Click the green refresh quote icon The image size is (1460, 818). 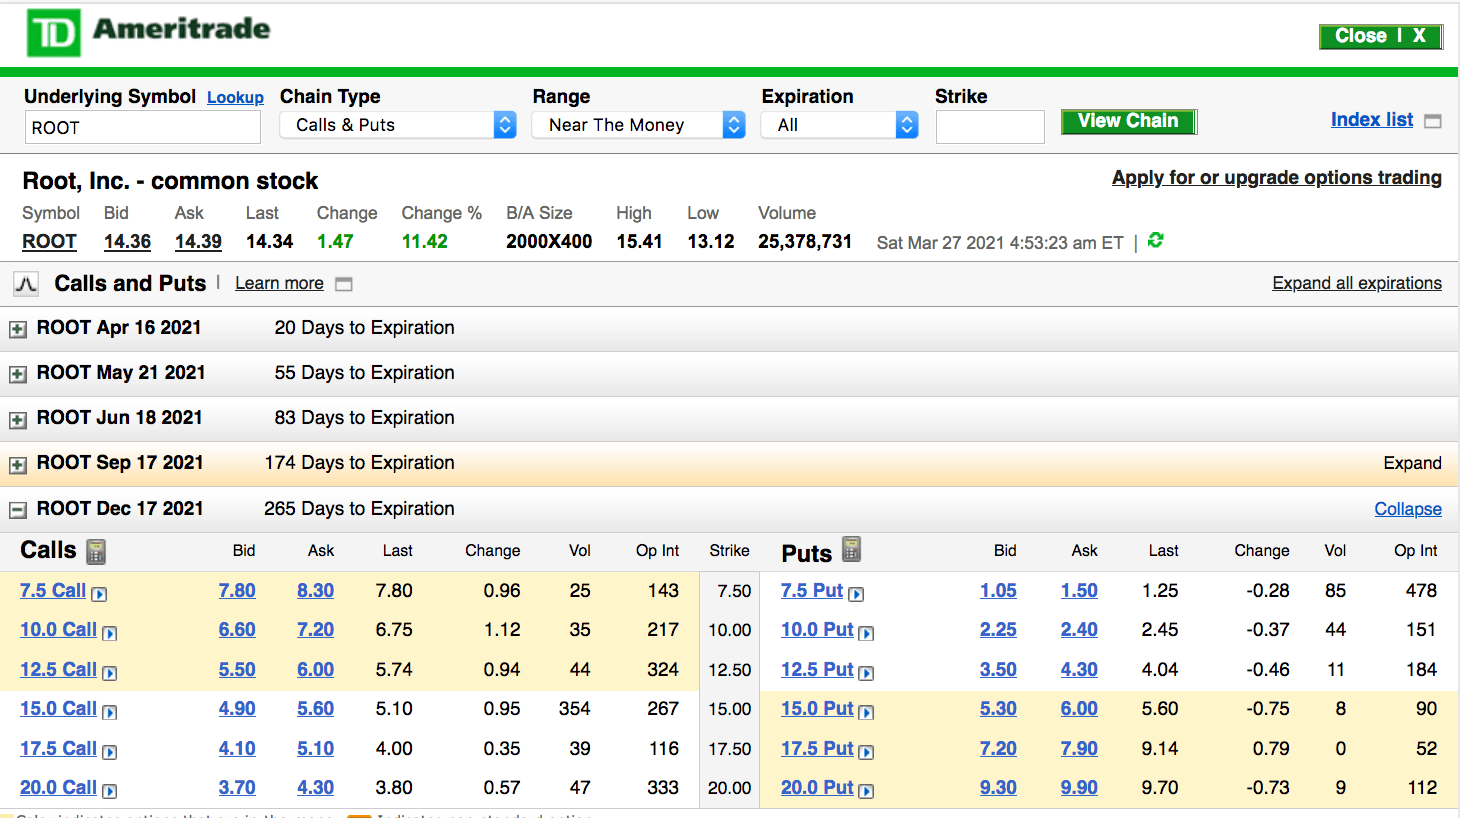(x=1156, y=240)
